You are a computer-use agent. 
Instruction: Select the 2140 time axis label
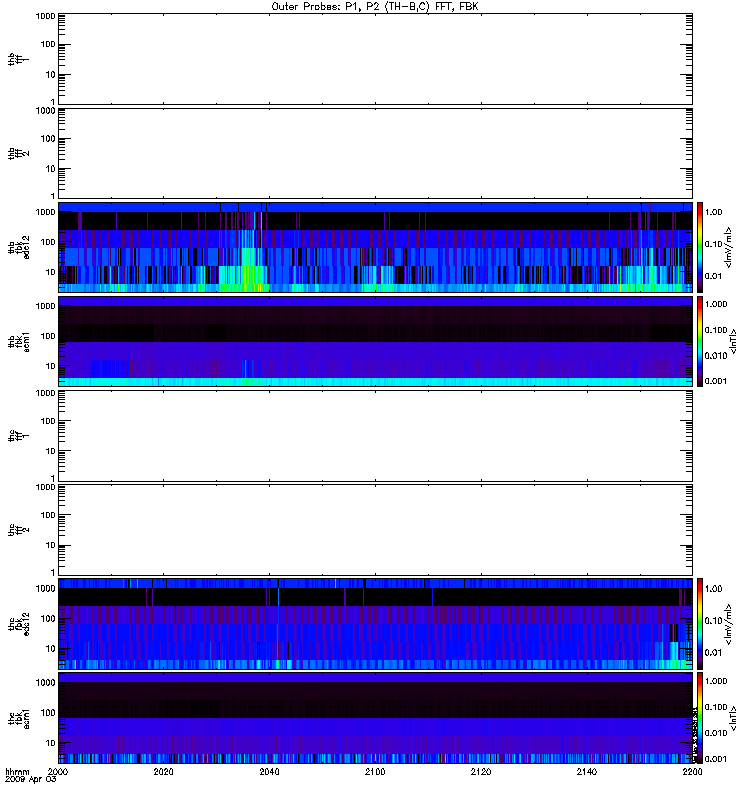(x=587, y=772)
